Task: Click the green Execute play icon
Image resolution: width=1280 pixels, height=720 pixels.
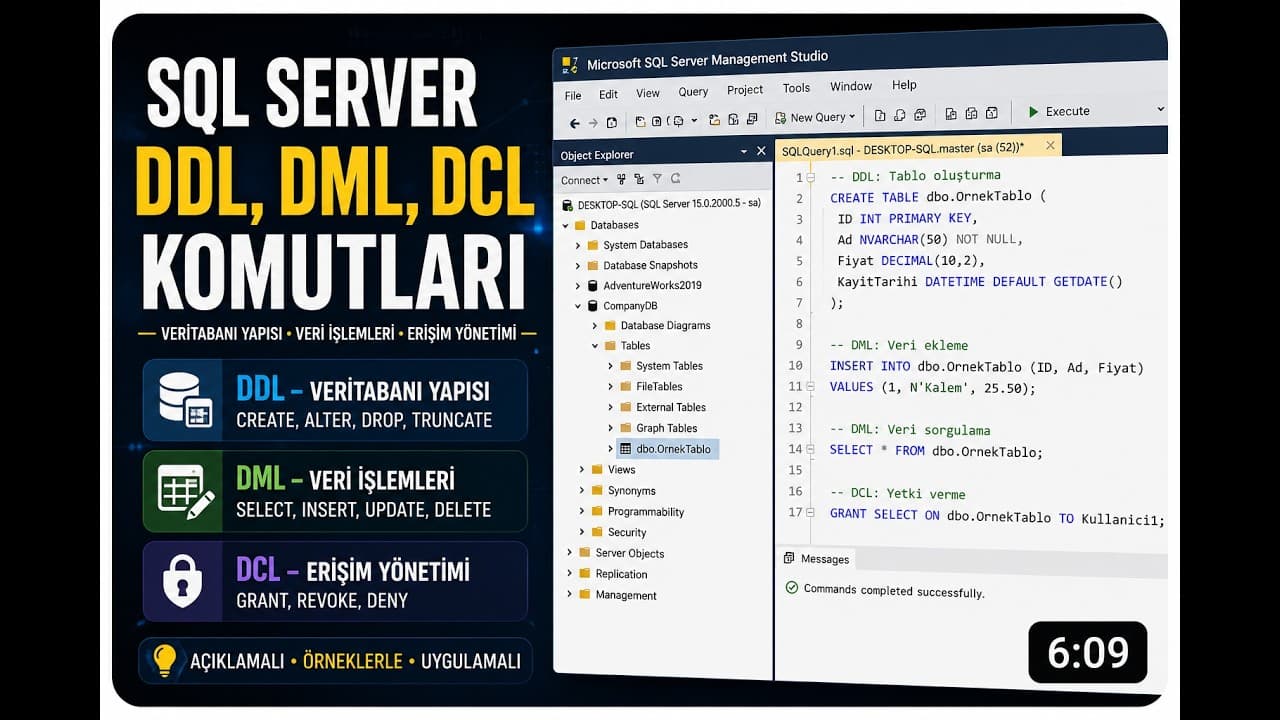Action: [x=1033, y=112]
